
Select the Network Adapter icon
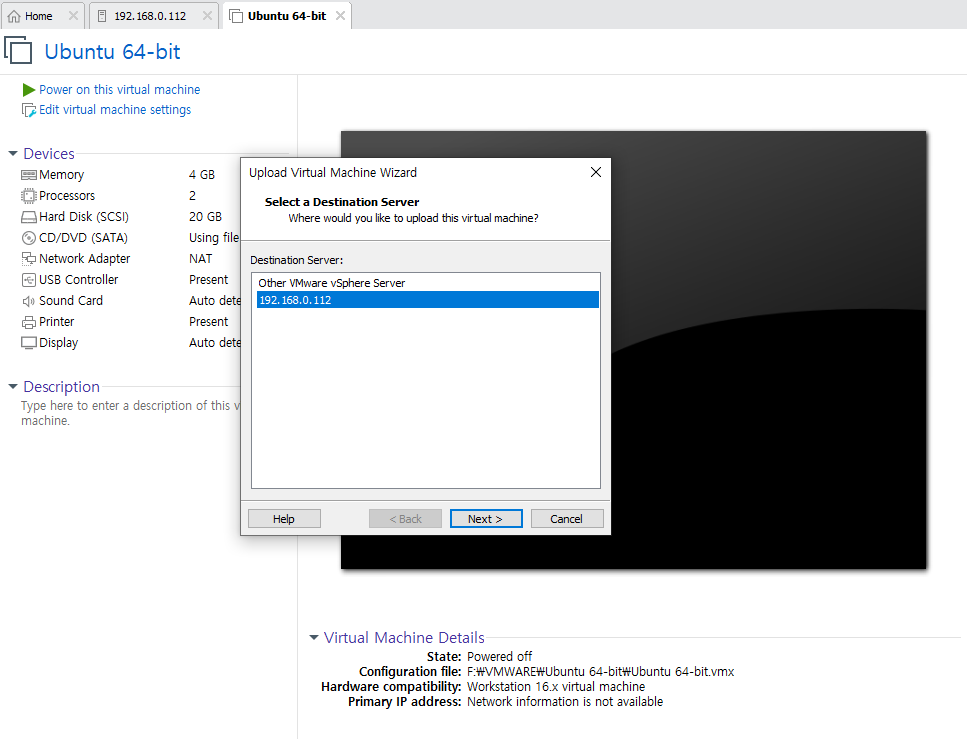[28, 259]
